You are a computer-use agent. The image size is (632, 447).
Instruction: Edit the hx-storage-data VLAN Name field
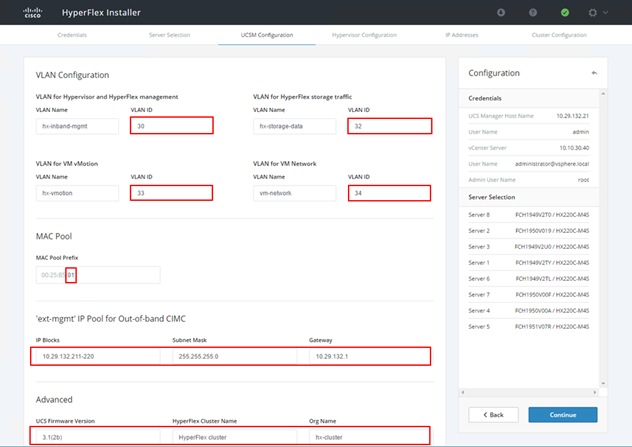pos(295,126)
